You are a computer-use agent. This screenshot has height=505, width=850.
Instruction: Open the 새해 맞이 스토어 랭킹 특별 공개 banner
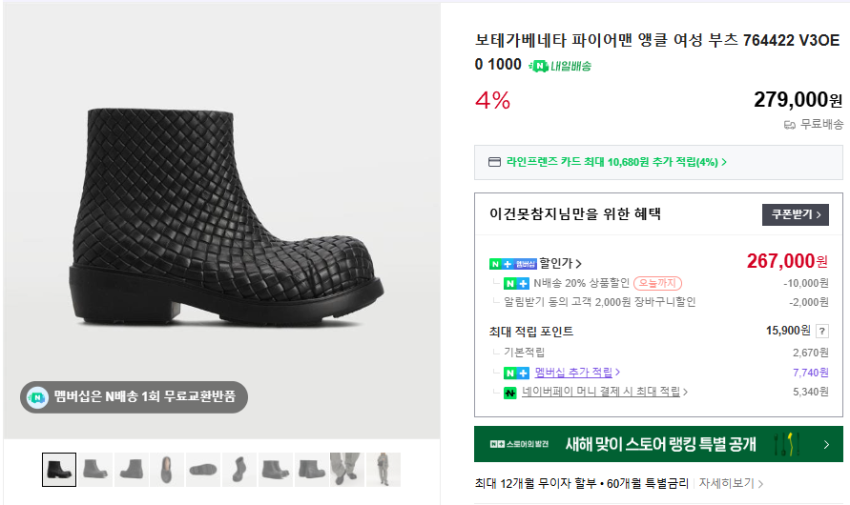pos(658,444)
